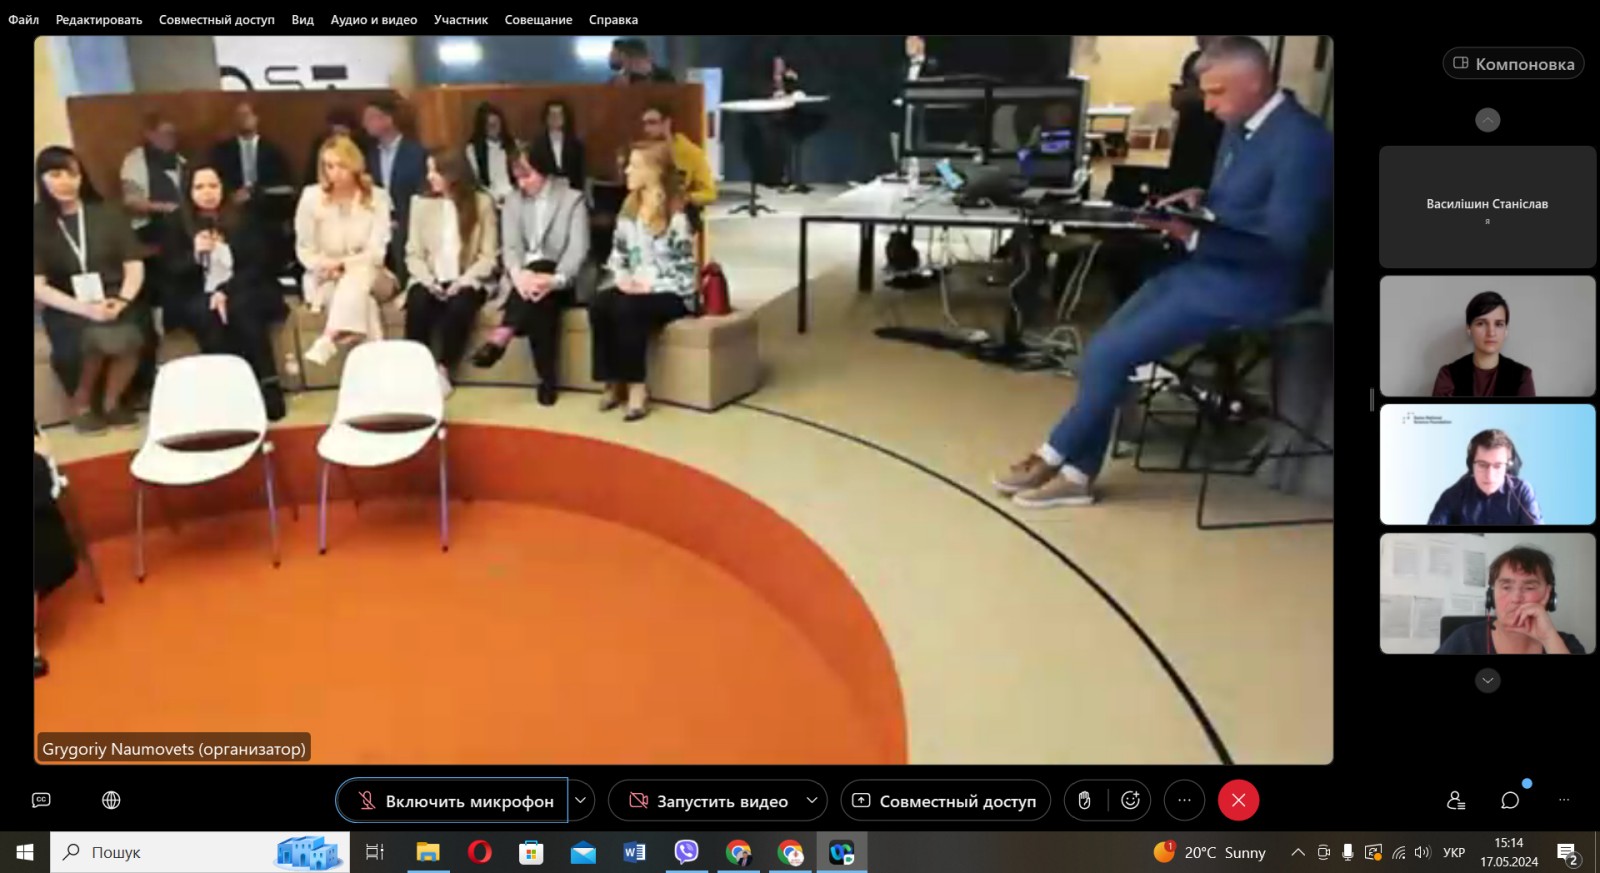The image size is (1600, 873).
Task: Select the Webex taskbar icon
Action: [842, 852]
